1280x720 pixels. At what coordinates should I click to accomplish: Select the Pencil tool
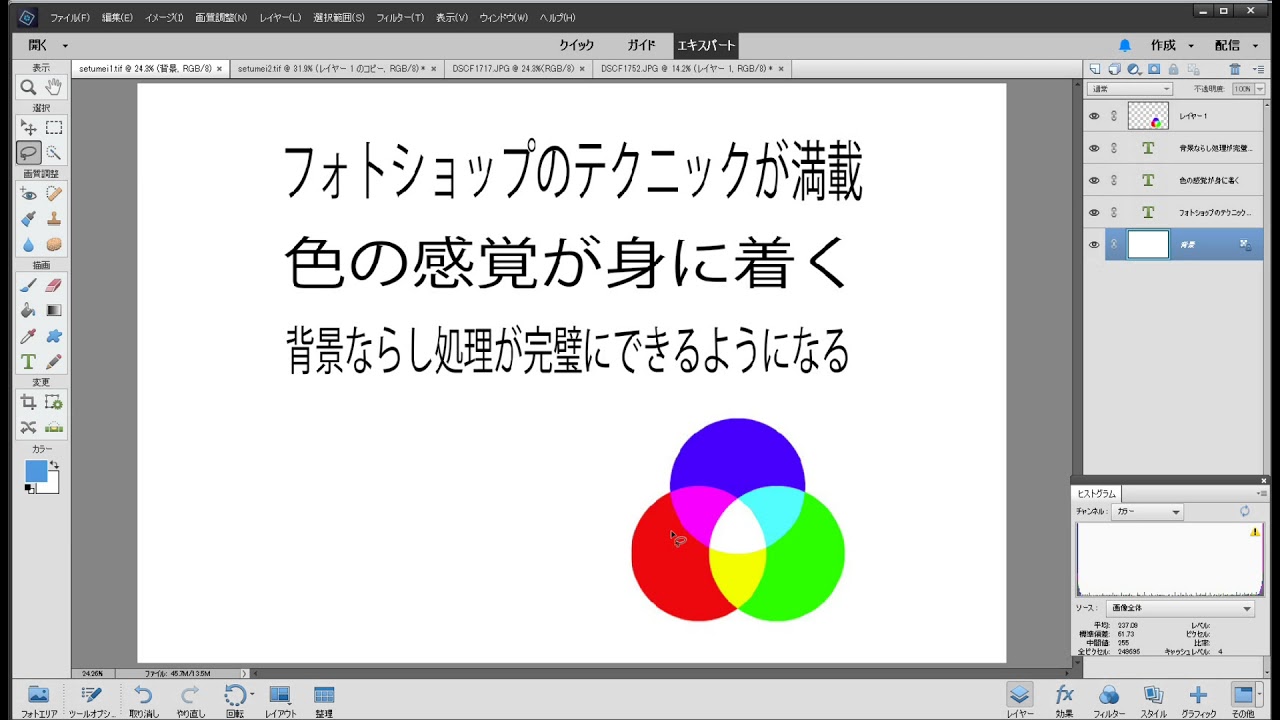point(54,362)
